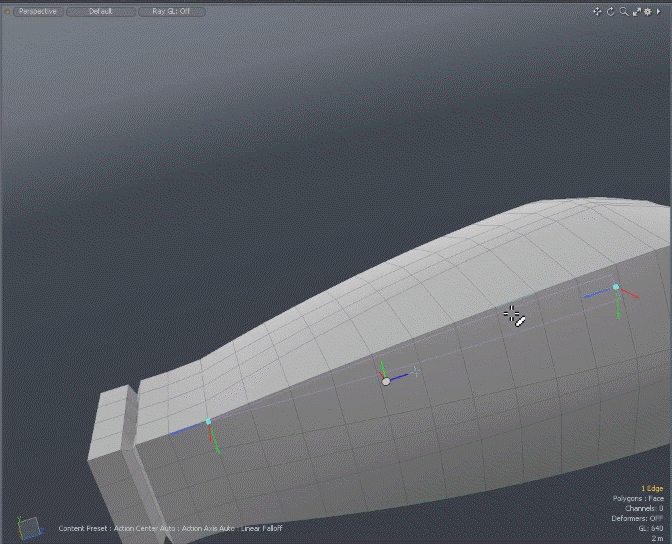The width and height of the screenshot is (672, 544).
Task: Click the 1 Edge selection info text
Action: pos(652,488)
